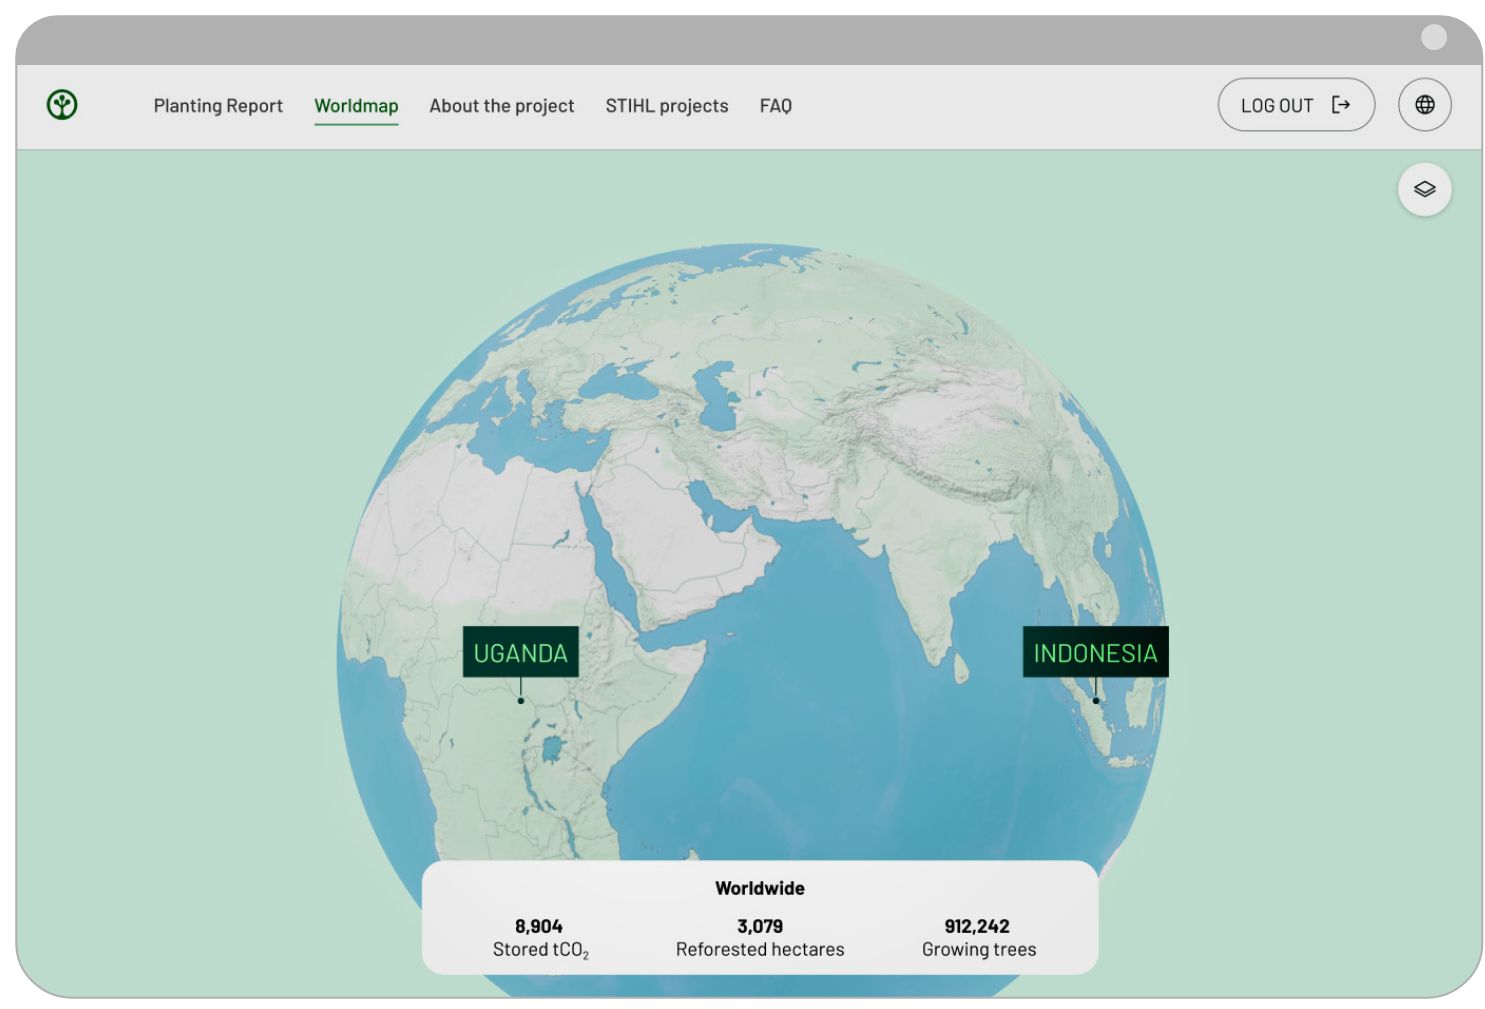Click the 8,904 Stored tCO2 value
This screenshot has height=1009, width=1485.
[x=539, y=926]
